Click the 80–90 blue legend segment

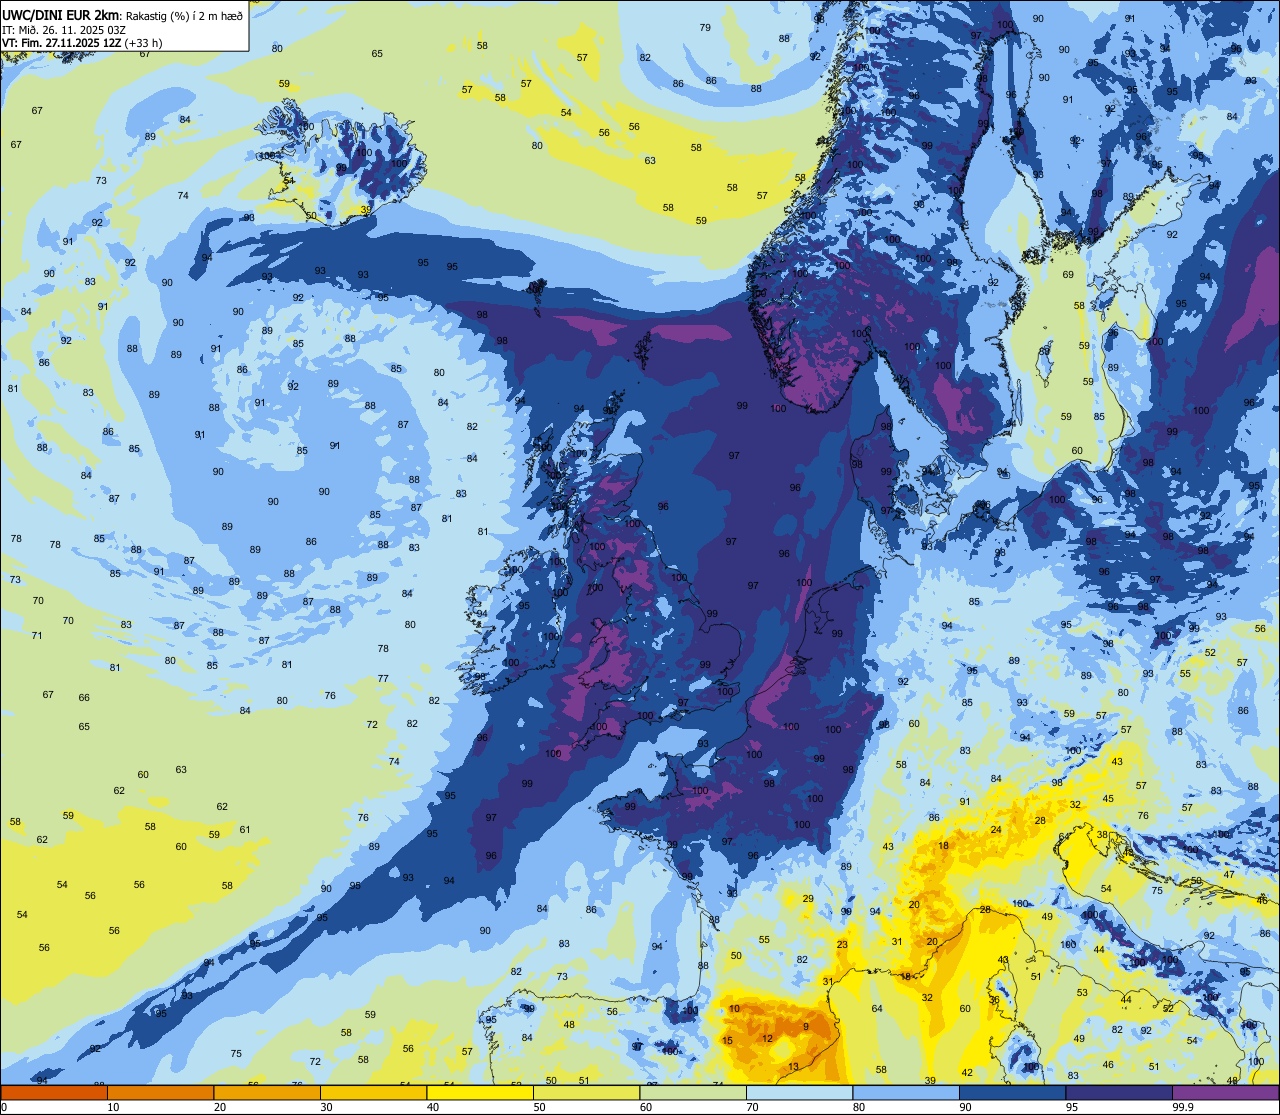pyautogui.click(x=906, y=1092)
